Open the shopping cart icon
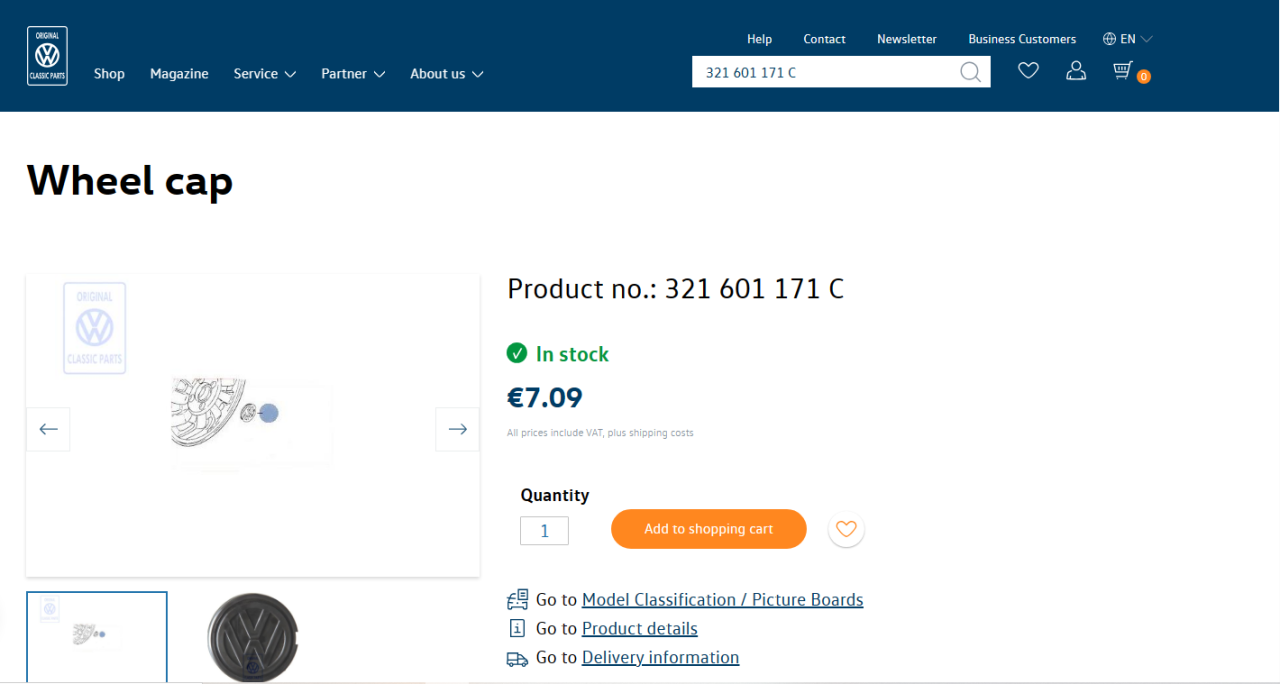The image size is (1280, 684). pyautogui.click(x=1124, y=70)
